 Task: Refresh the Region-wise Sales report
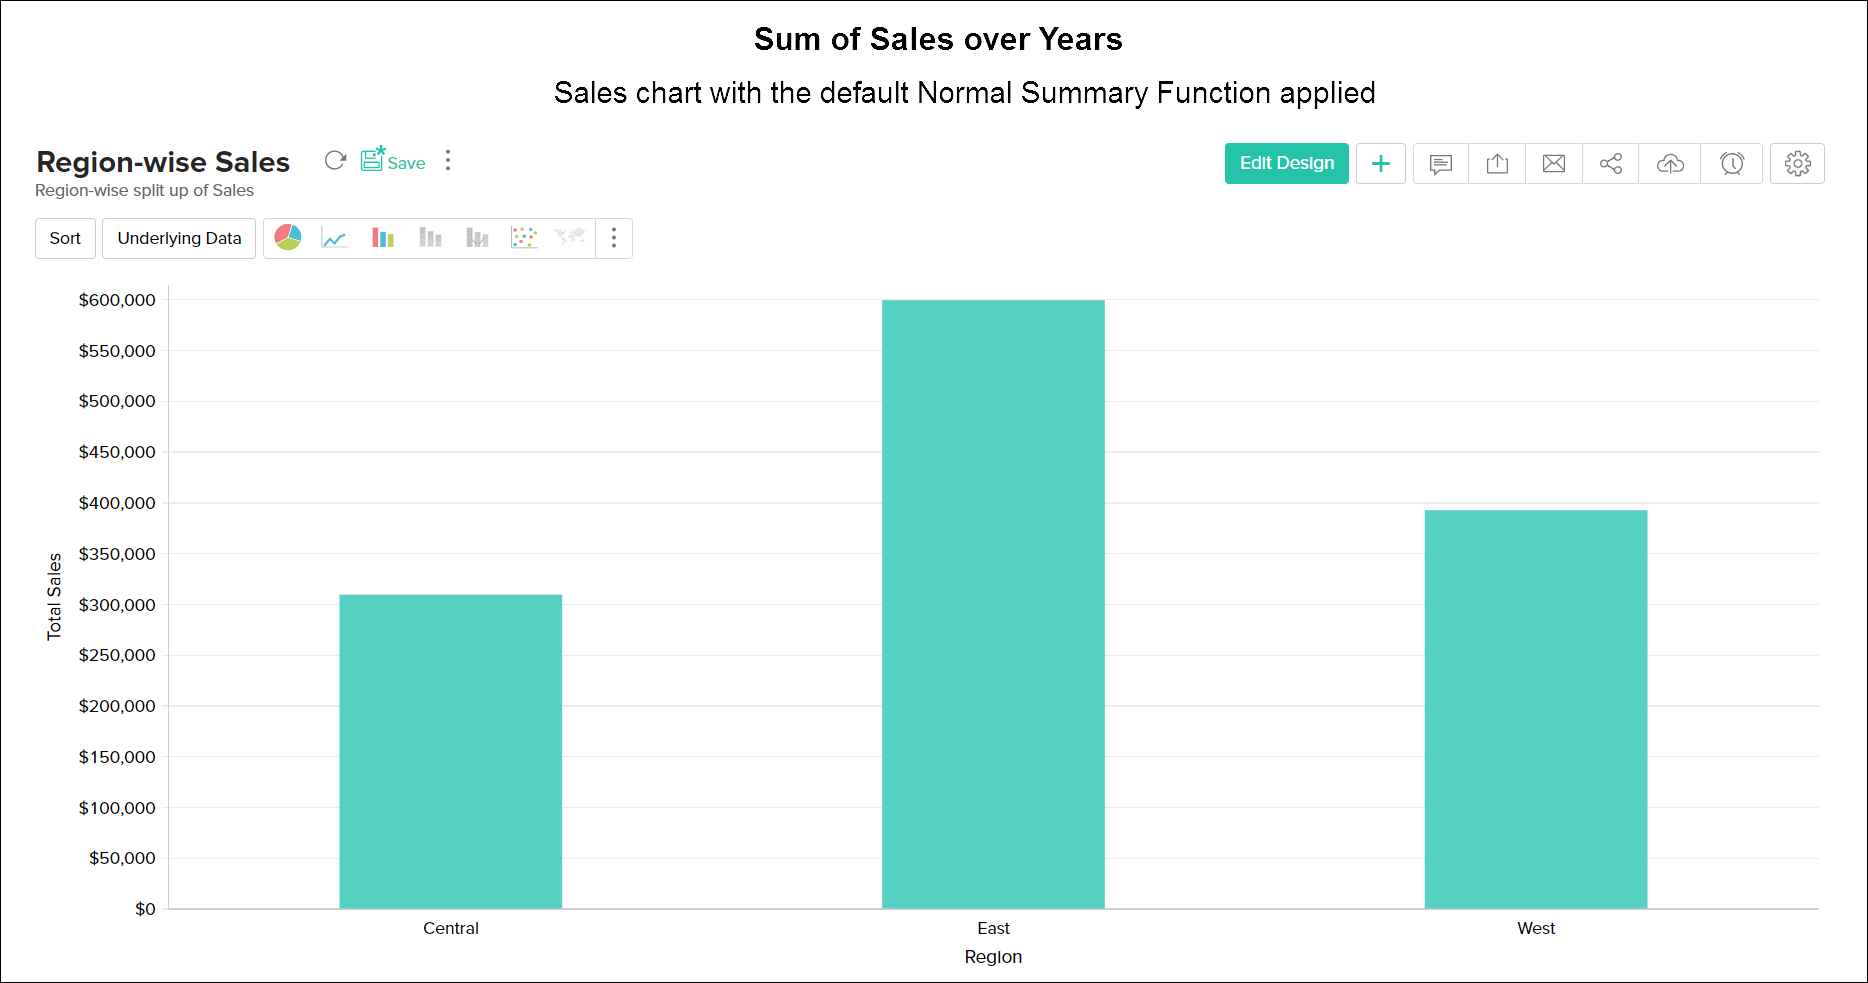(x=335, y=160)
